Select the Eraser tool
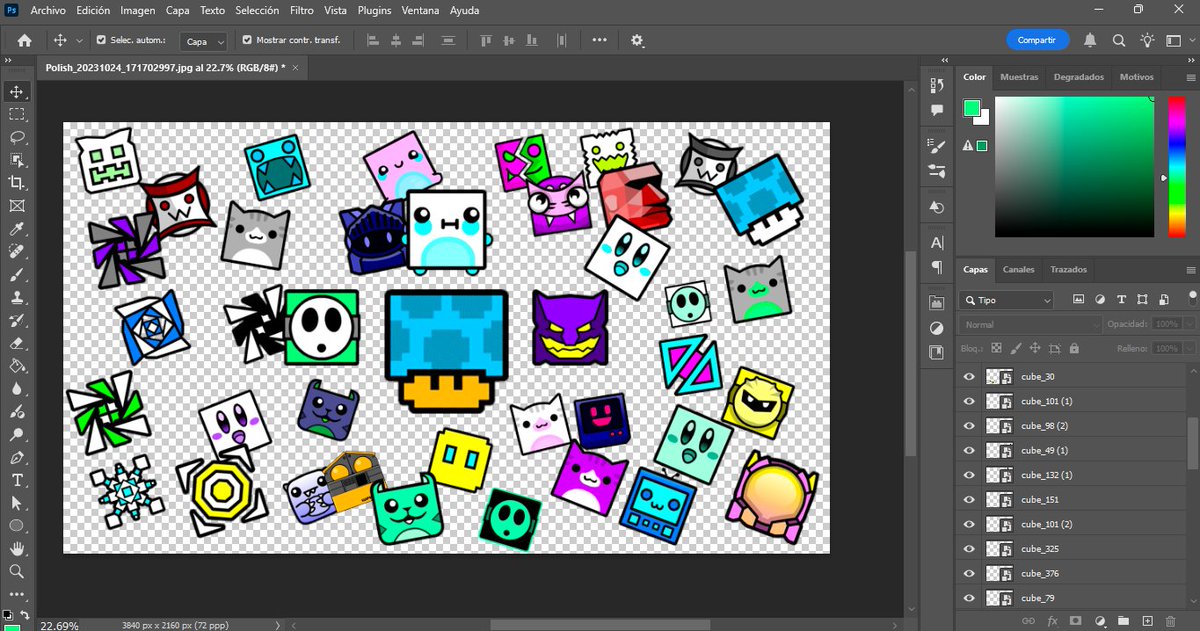The image size is (1200, 631). [x=16, y=343]
